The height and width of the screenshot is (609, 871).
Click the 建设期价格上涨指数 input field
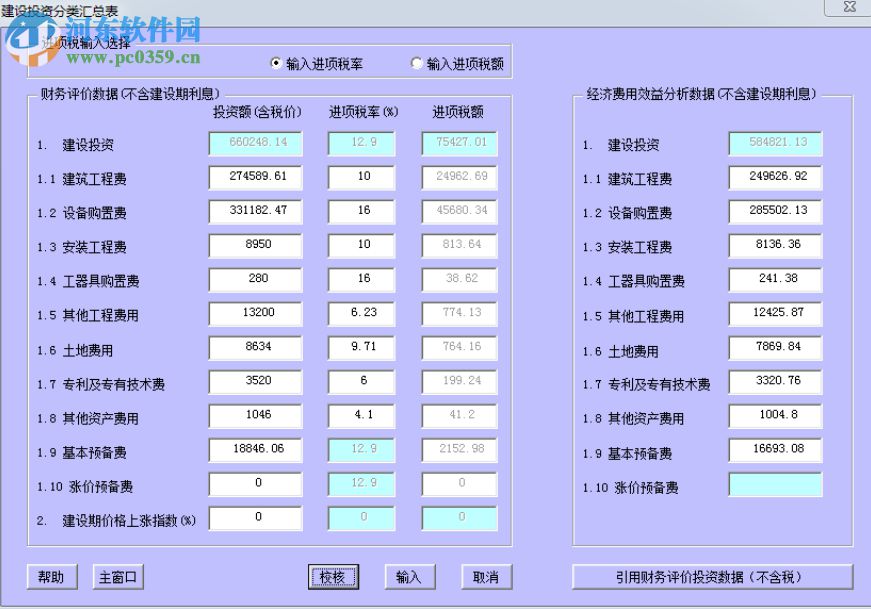254,518
